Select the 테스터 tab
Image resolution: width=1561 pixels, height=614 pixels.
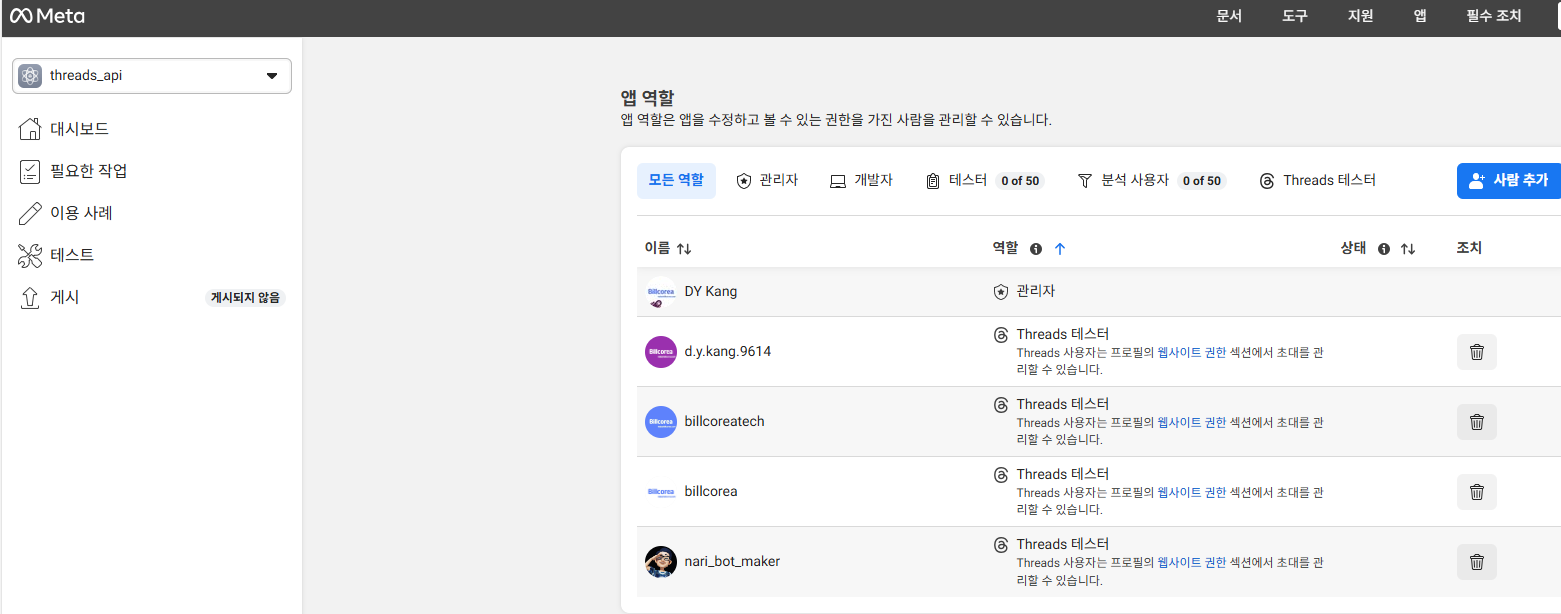tap(984, 180)
